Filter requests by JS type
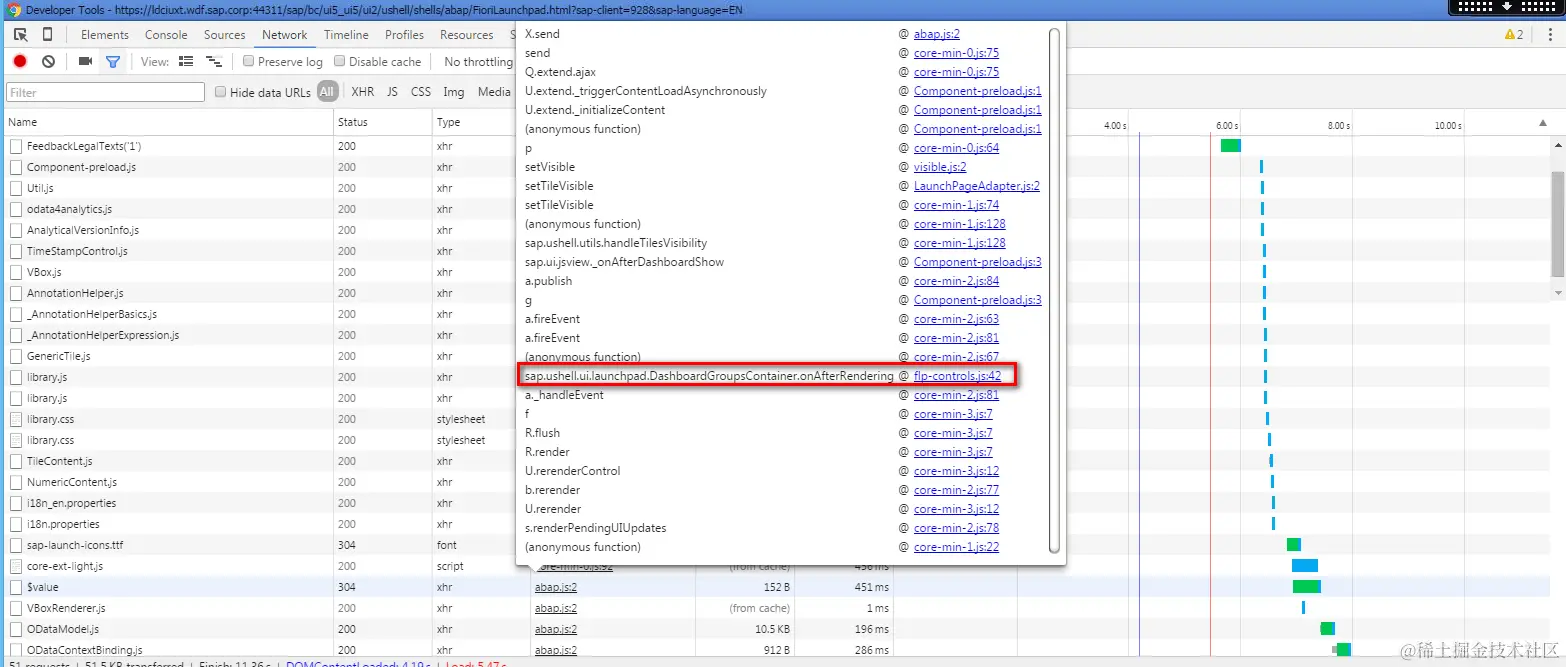The width and height of the screenshot is (1566, 667). (393, 92)
